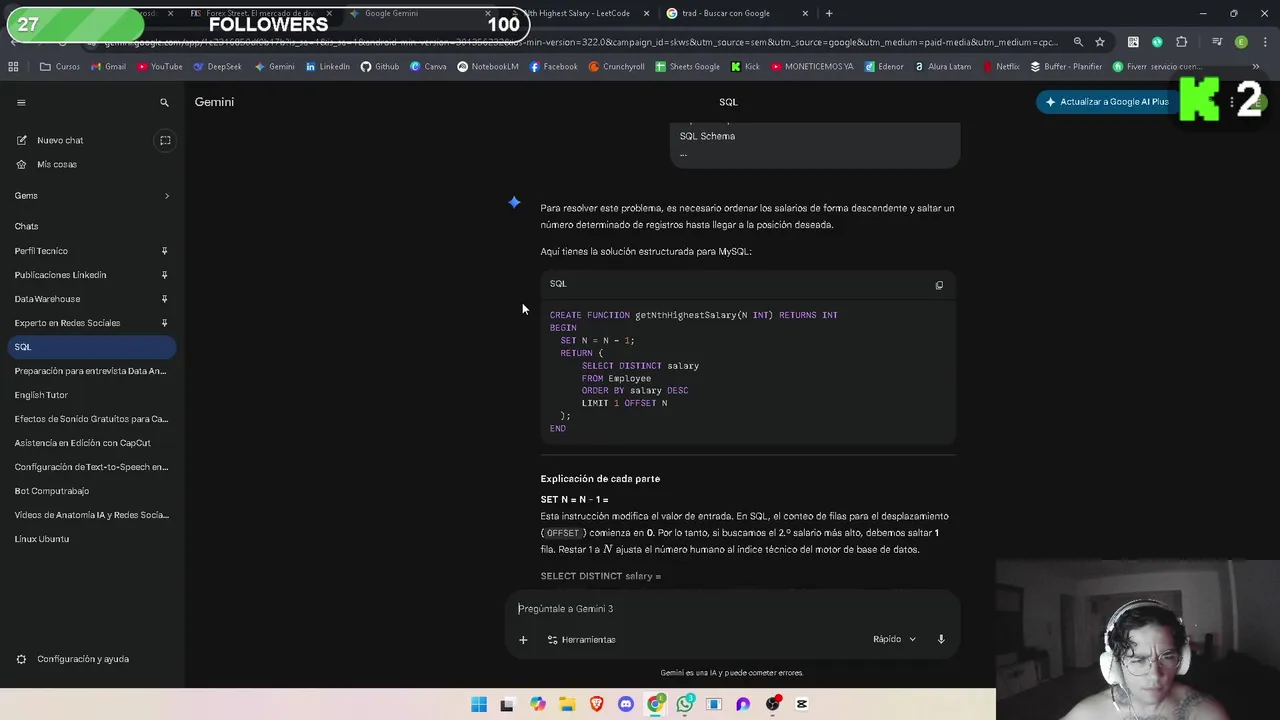Open File Explorer from the taskbar
This screenshot has height=720, width=1280.
pos(567,704)
